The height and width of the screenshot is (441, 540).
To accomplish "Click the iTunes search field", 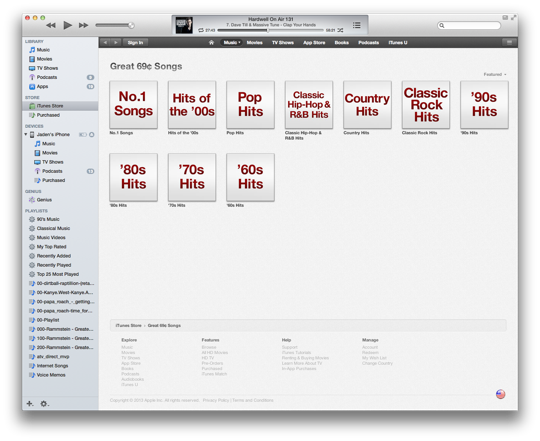I will [x=469, y=25].
